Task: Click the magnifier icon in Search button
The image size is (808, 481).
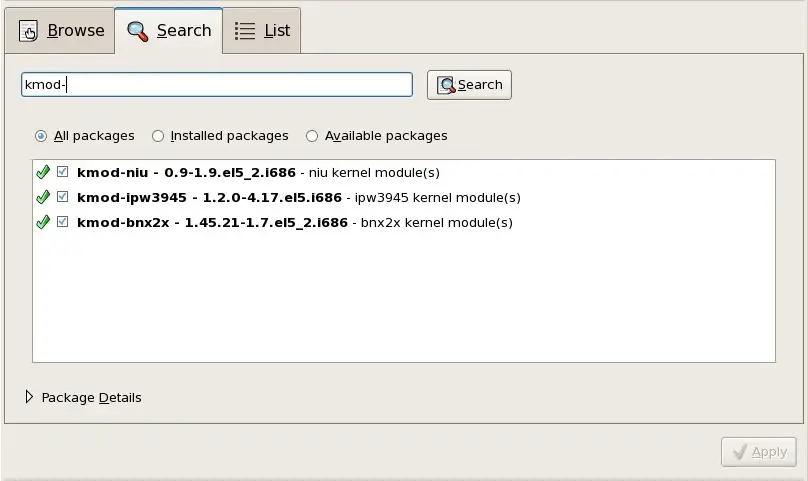Action: pos(446,85)
